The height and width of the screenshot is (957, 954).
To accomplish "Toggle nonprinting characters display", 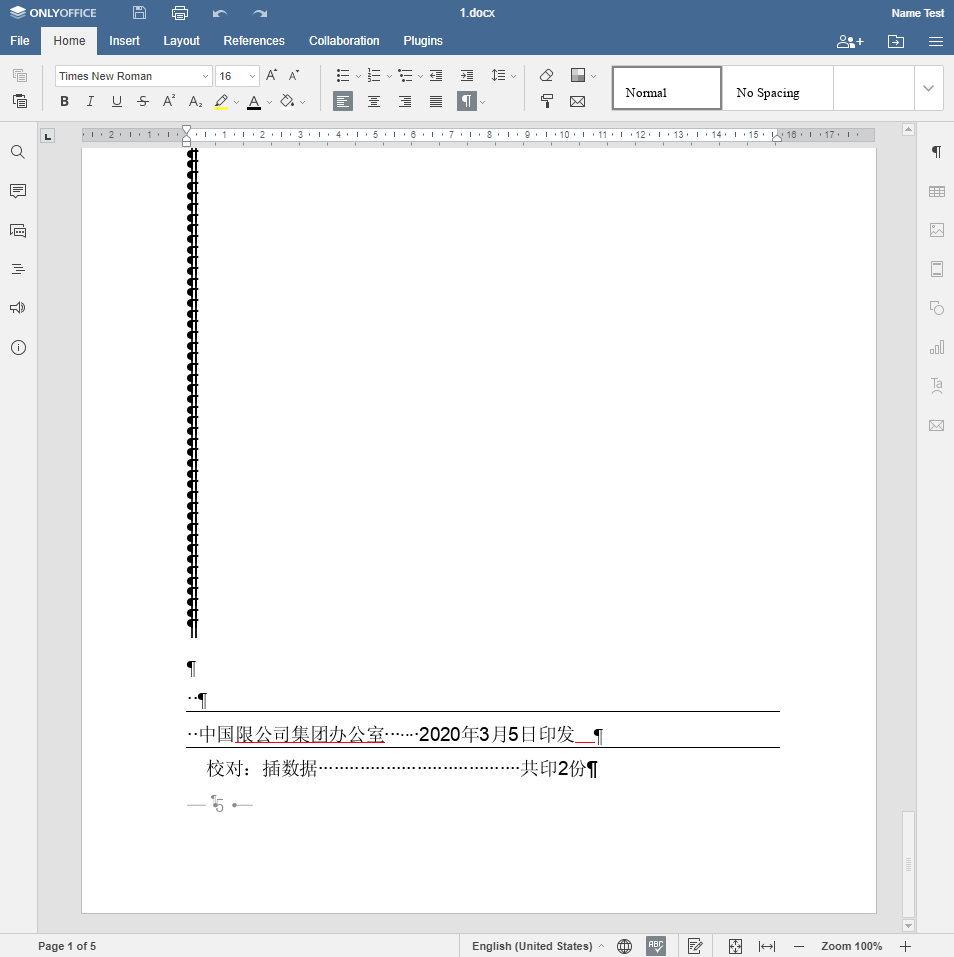I will click(468, 101).
